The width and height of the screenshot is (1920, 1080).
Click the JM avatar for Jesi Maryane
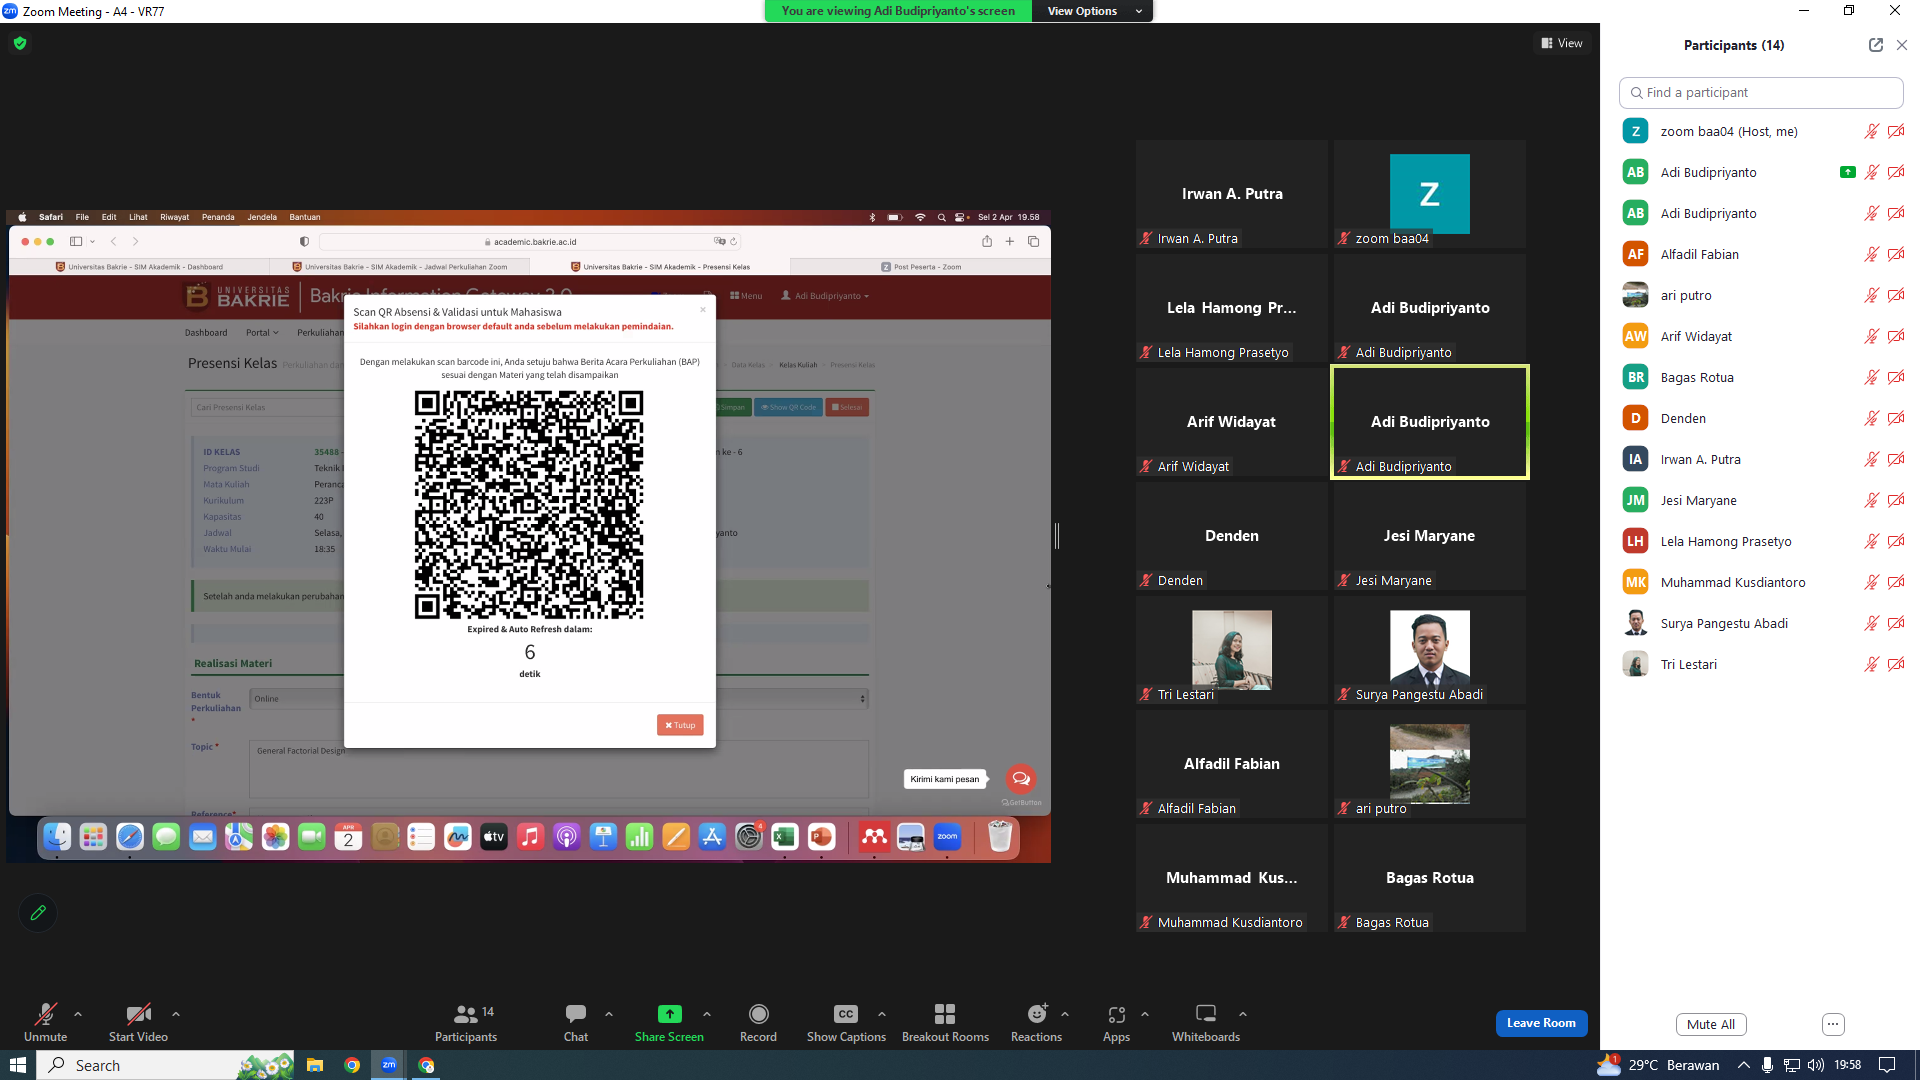[1635, 500]
